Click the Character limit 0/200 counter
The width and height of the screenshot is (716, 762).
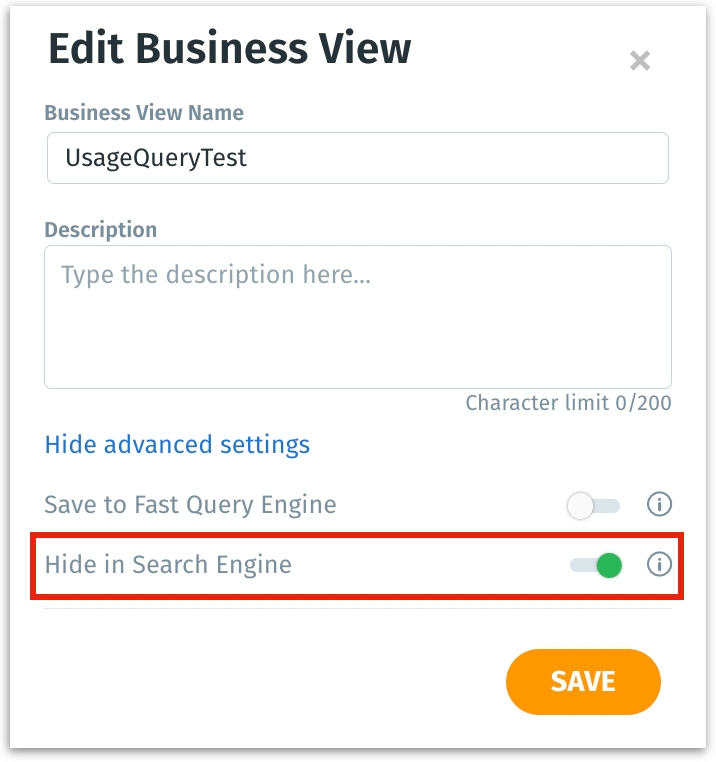(568, 403)
